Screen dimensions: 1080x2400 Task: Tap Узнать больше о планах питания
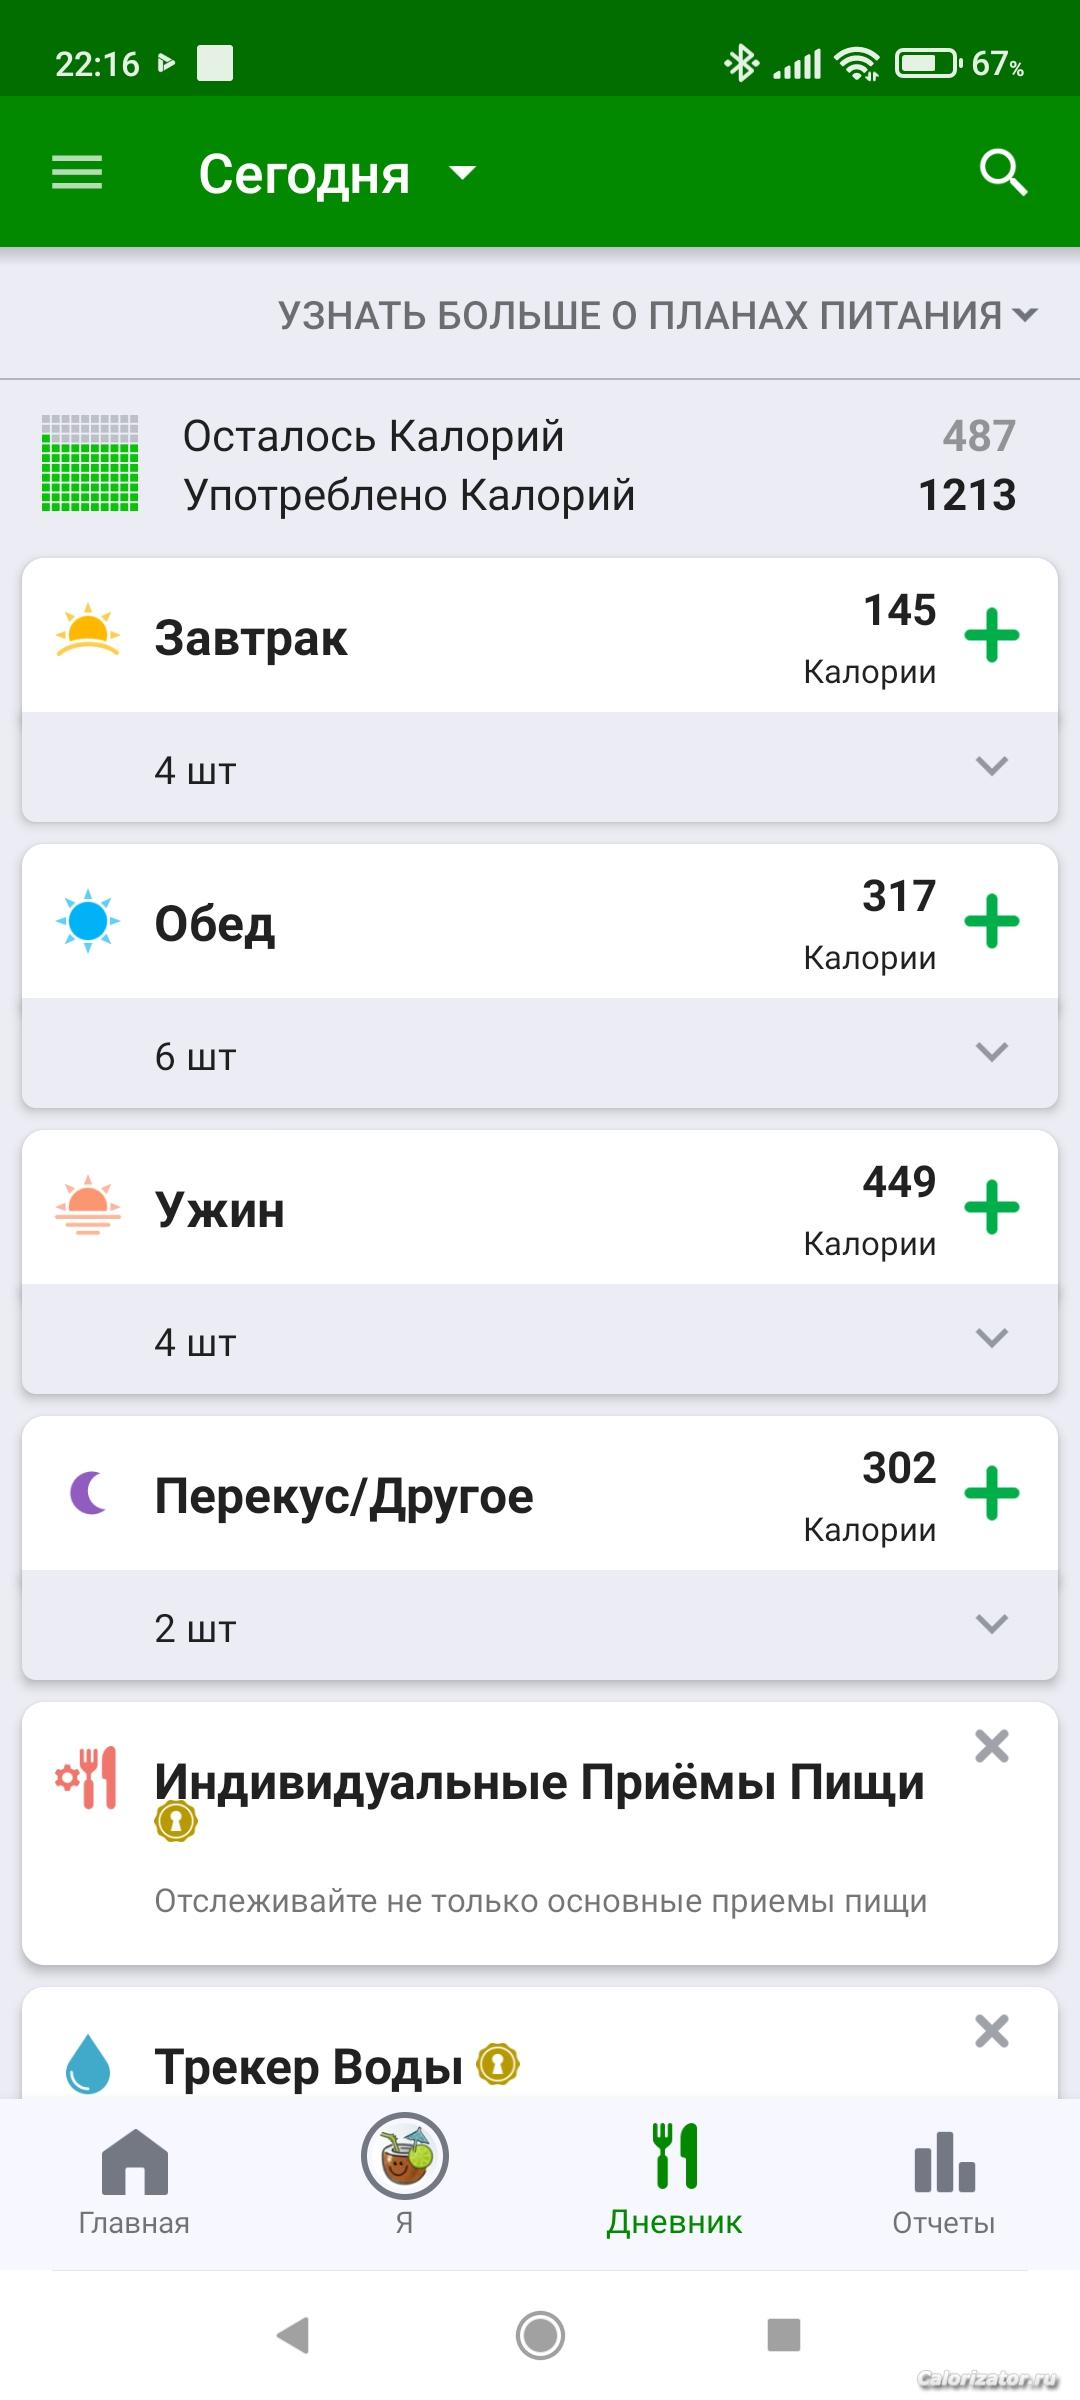pyautogui.click(x=657, y=315)
